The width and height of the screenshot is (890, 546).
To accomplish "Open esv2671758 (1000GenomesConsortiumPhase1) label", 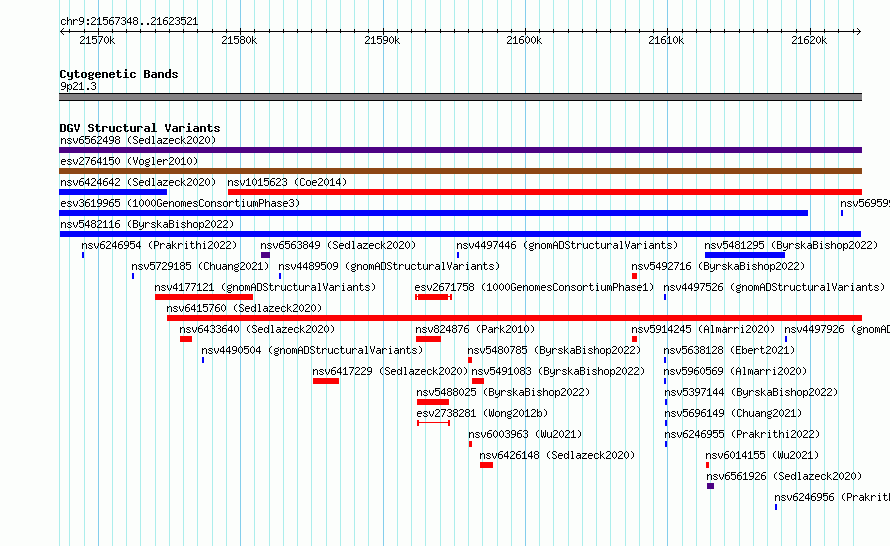I will tap(534, 287).
